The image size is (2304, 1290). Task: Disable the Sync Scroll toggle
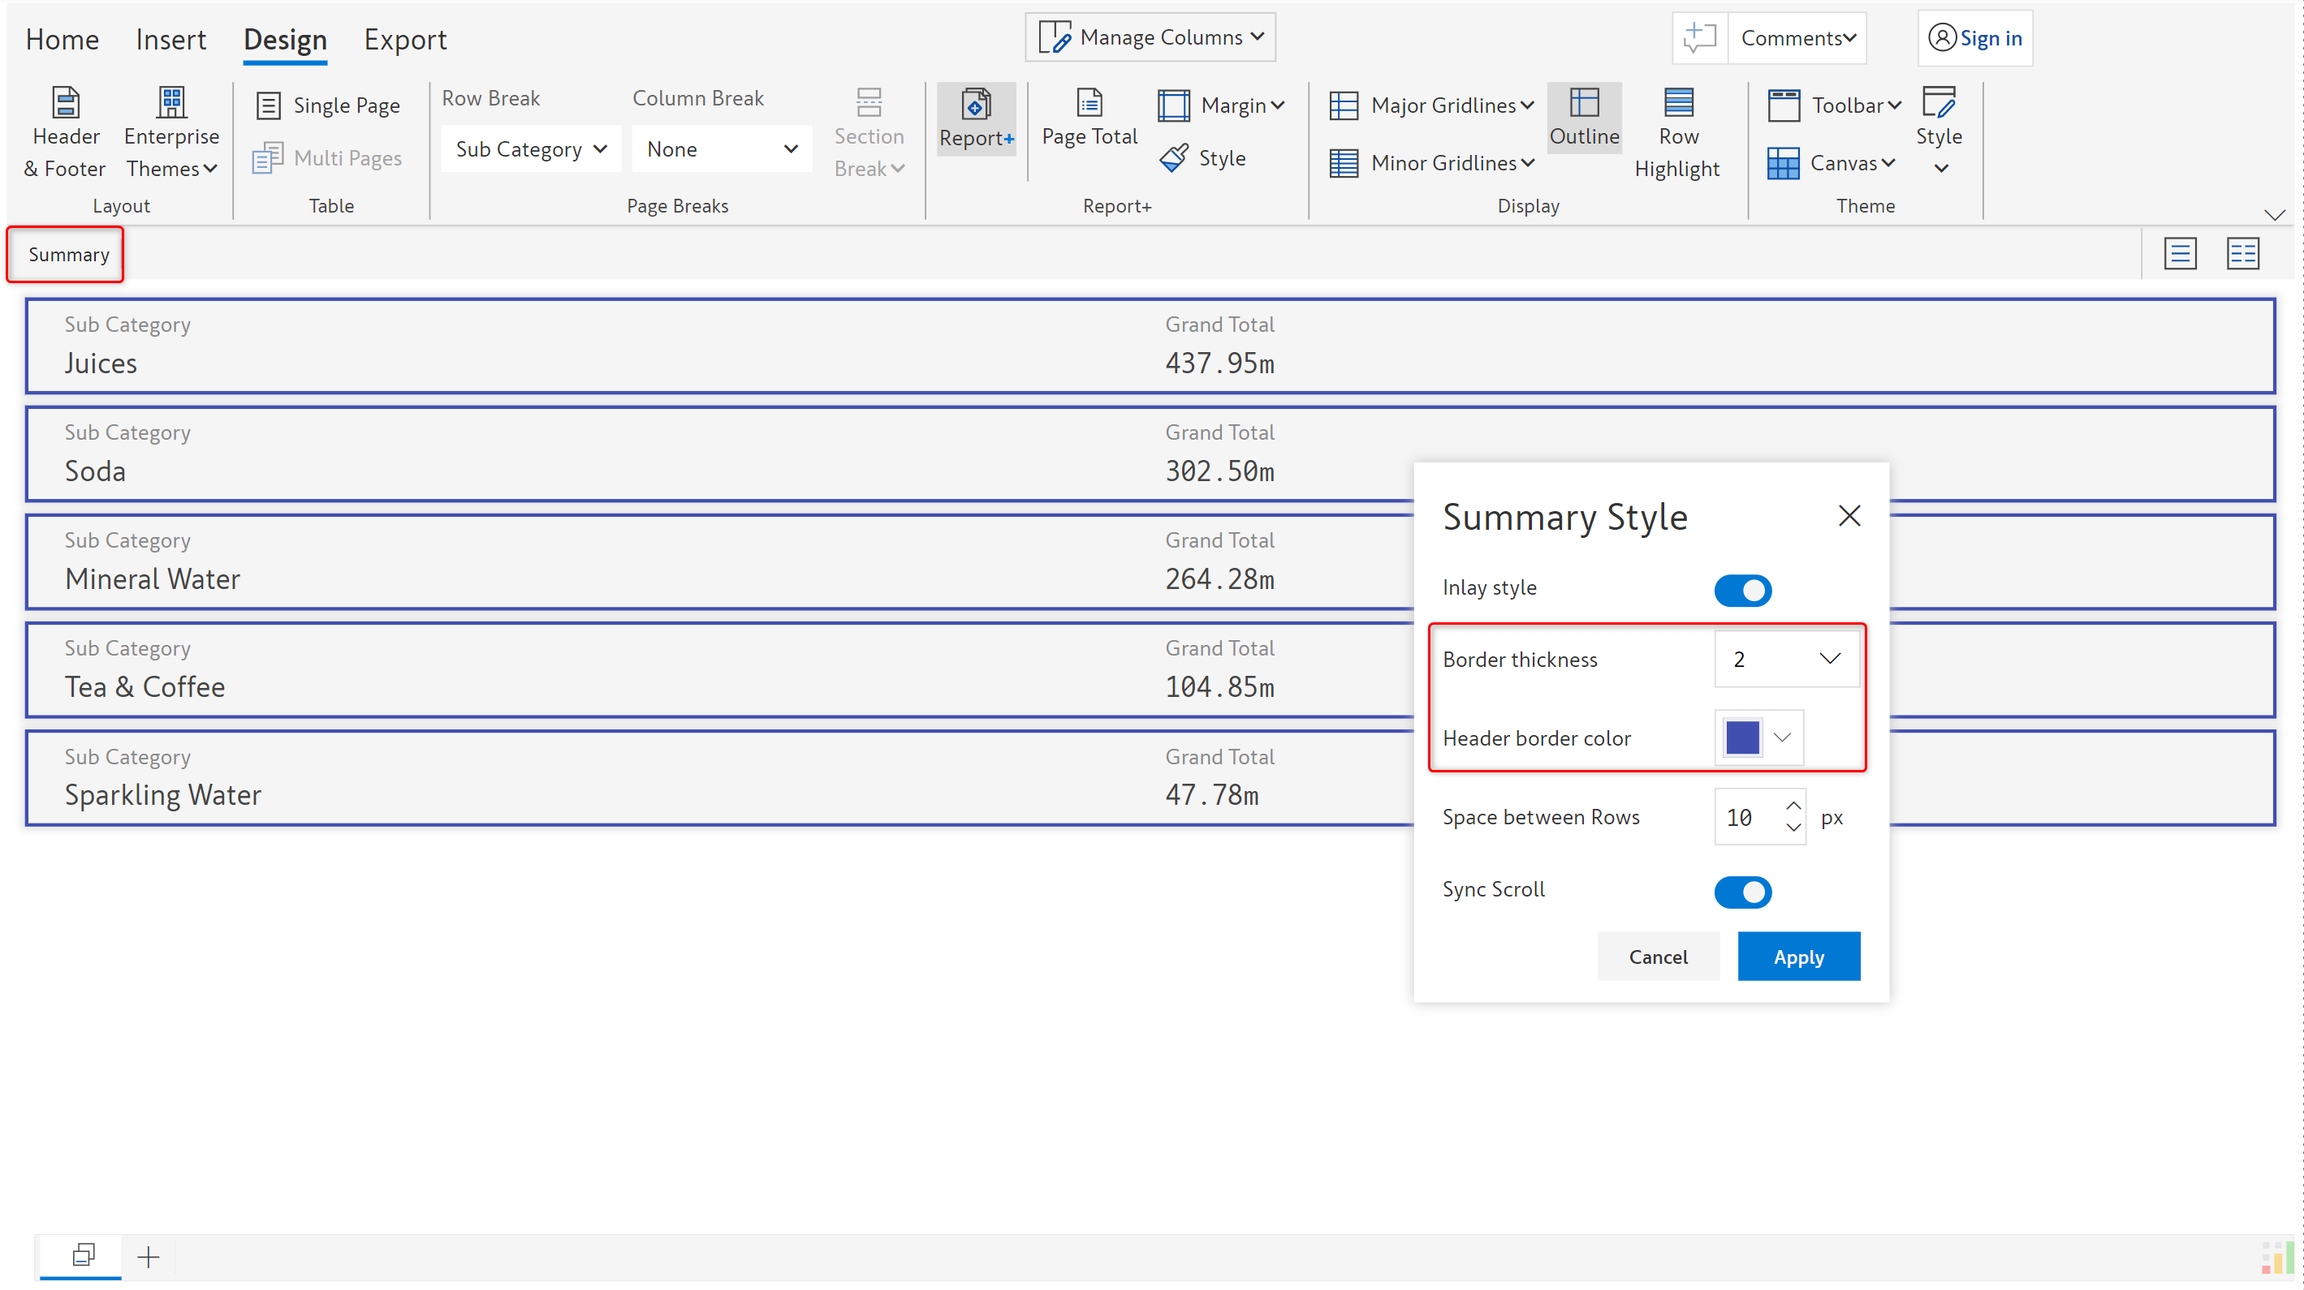pyautogui.click(x=1742, y=892)
